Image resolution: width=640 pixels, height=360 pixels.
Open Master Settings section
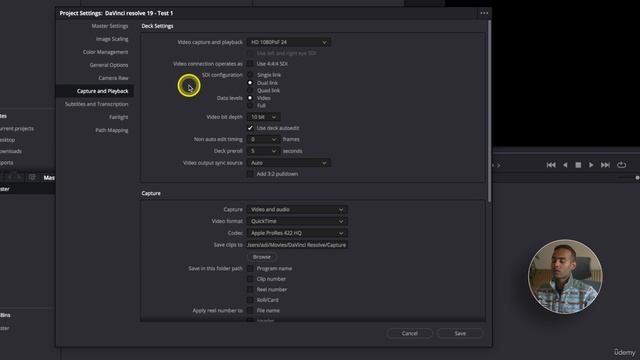[109, 26]
